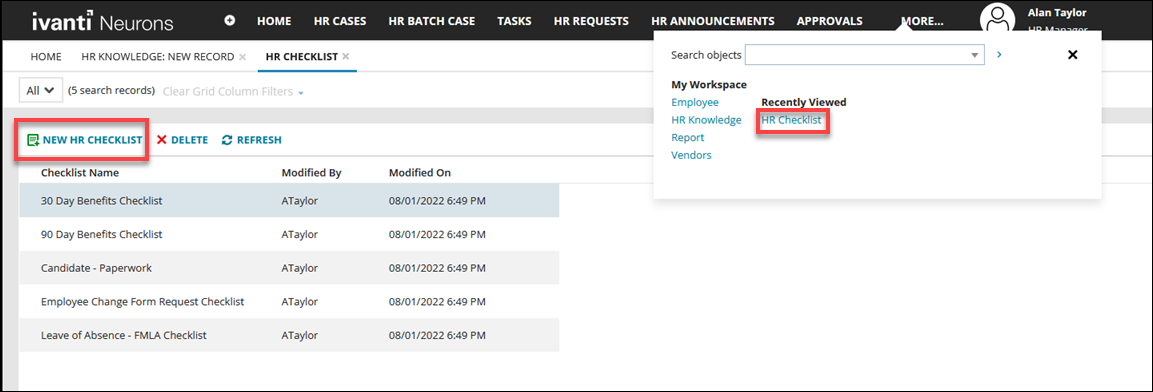Open the HR Knowledge workspace link
1153x392 pixels.
tap(707, 120)
